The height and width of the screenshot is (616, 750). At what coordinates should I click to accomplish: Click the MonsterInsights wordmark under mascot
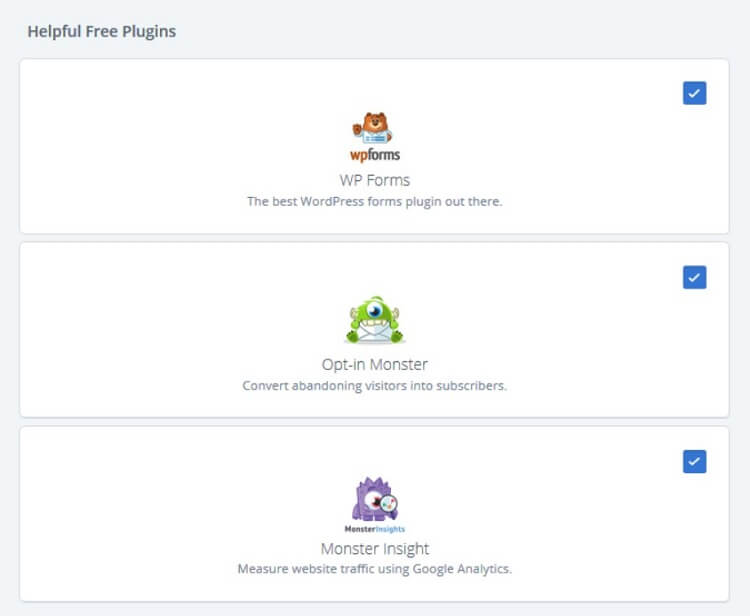pos(375,529)
